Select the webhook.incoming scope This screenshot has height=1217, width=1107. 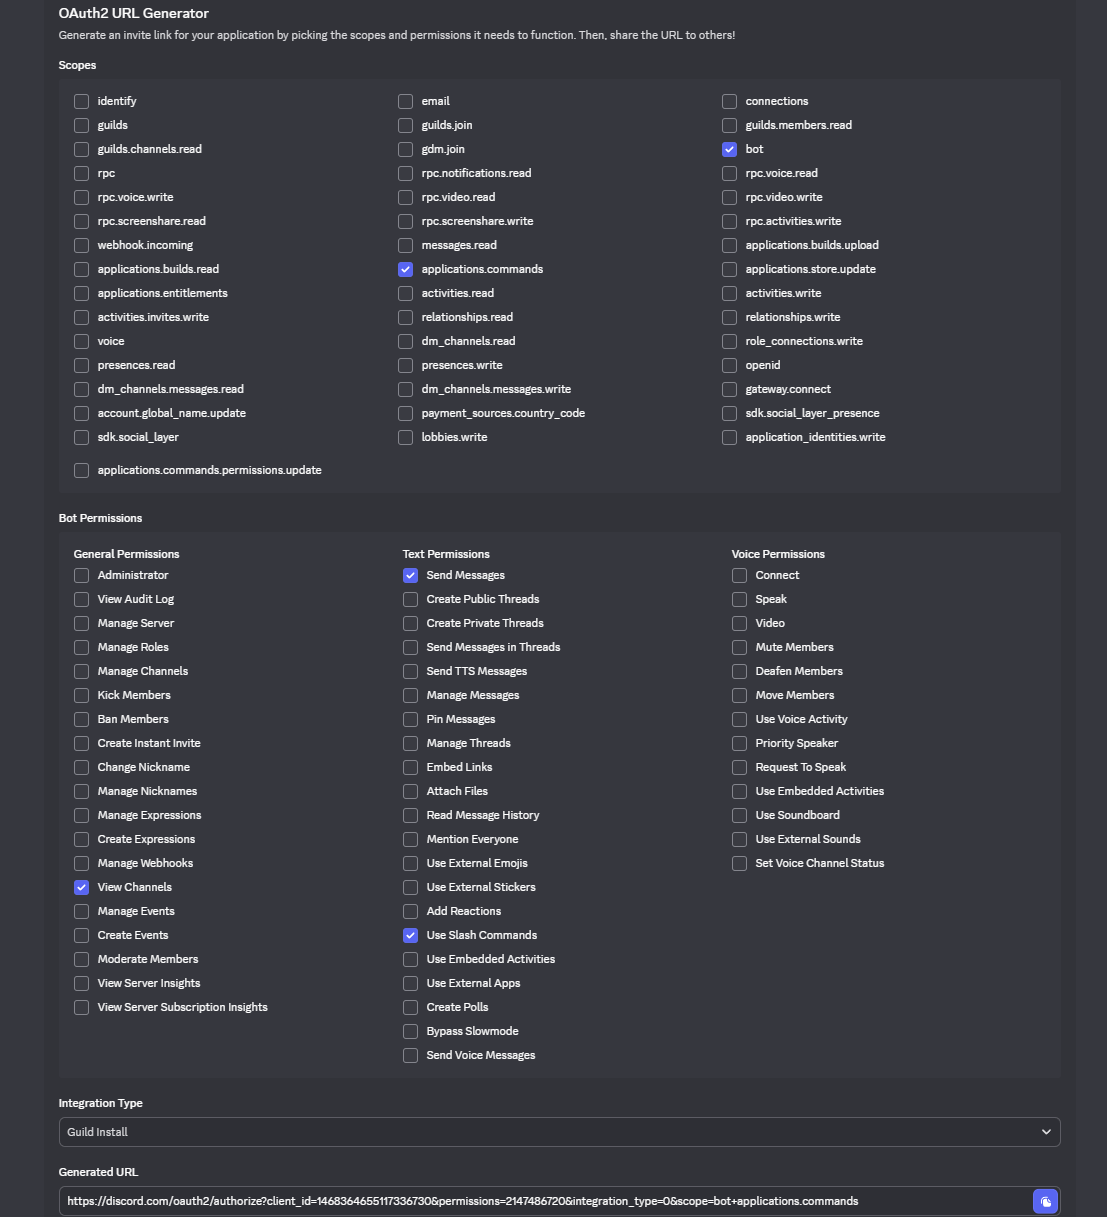[82, 245]
